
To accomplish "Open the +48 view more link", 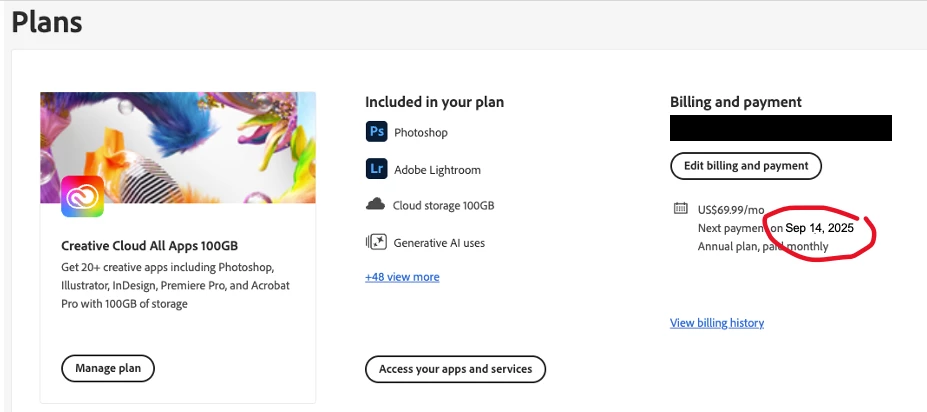I will point(402,277).
